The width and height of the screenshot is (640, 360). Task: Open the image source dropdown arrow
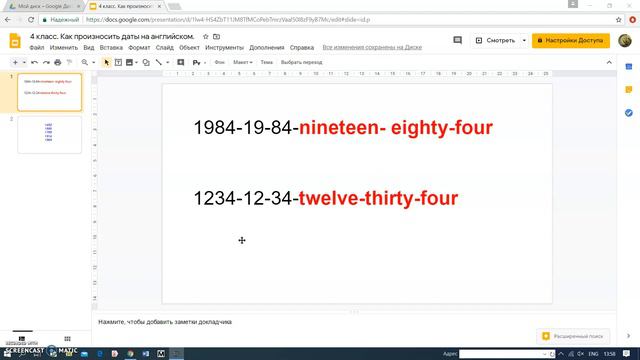coord(136,62)
